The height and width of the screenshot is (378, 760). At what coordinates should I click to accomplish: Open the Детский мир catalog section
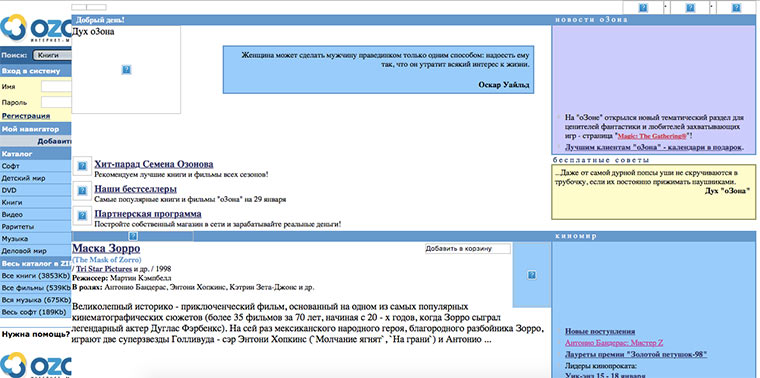(35, 178)
